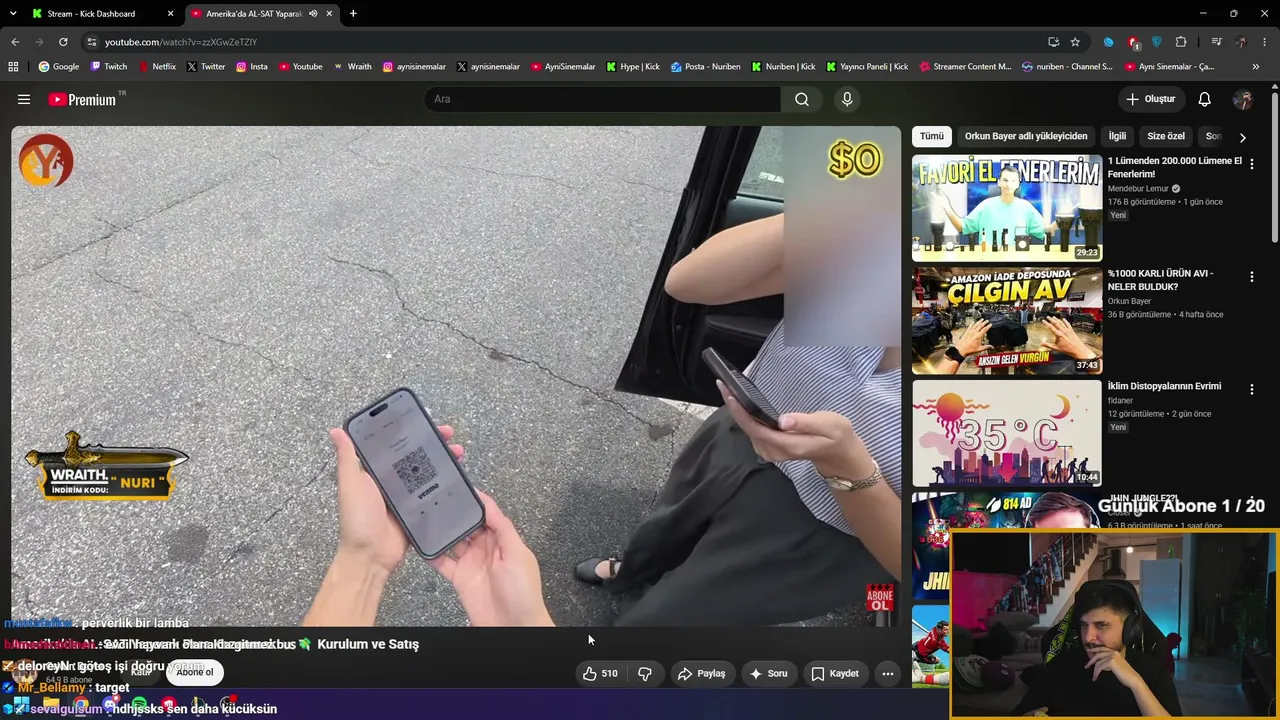Open the Favori El Fenerlerim video thumbnail
Screen dimensions: 1280x720
tap(1007, 208)
